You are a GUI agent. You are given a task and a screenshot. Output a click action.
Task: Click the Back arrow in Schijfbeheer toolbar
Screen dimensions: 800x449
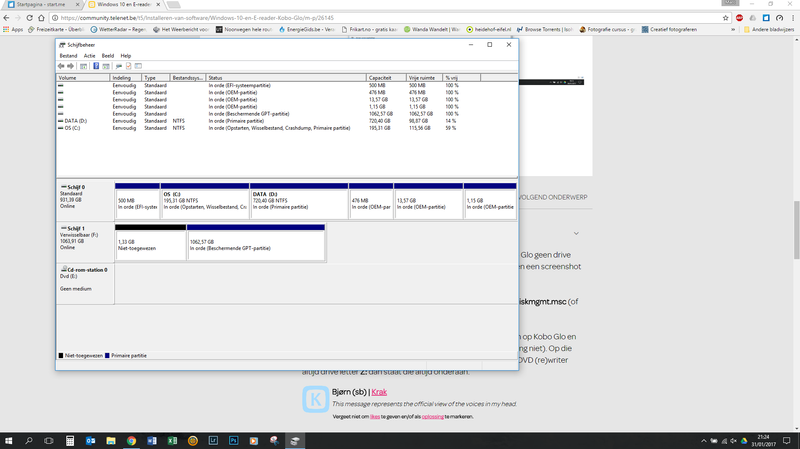tap(61, 66)
